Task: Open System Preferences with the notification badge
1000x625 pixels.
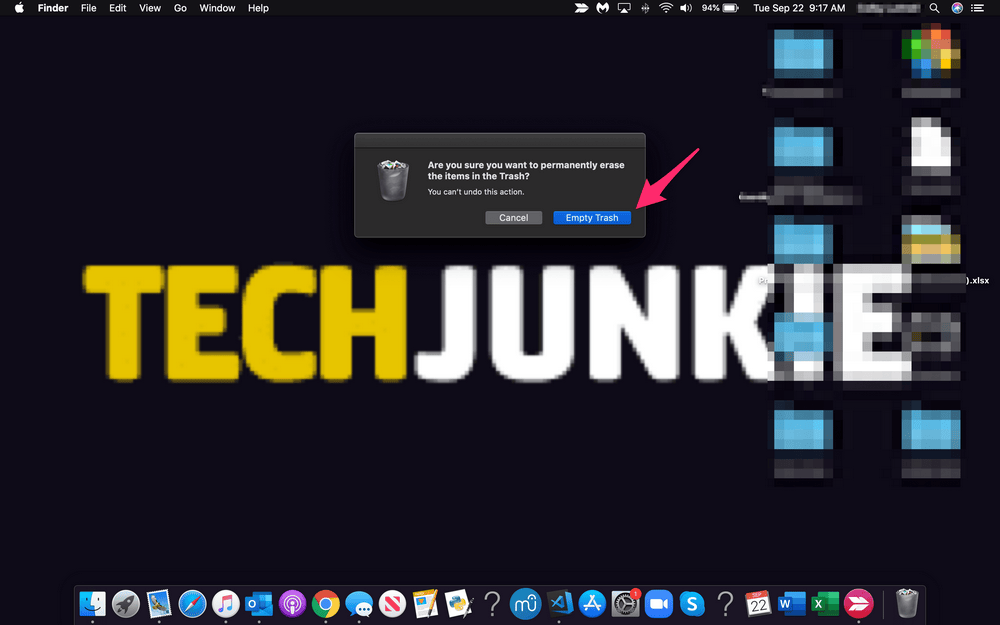Action: [x=624, y=604]
